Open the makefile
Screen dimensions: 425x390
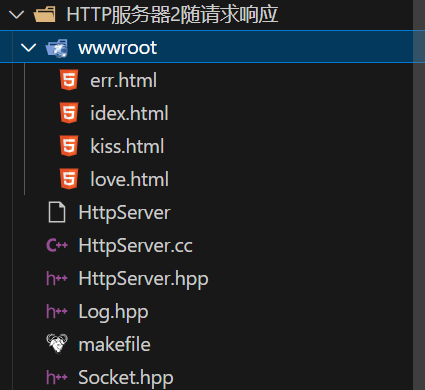pos(114,344)
